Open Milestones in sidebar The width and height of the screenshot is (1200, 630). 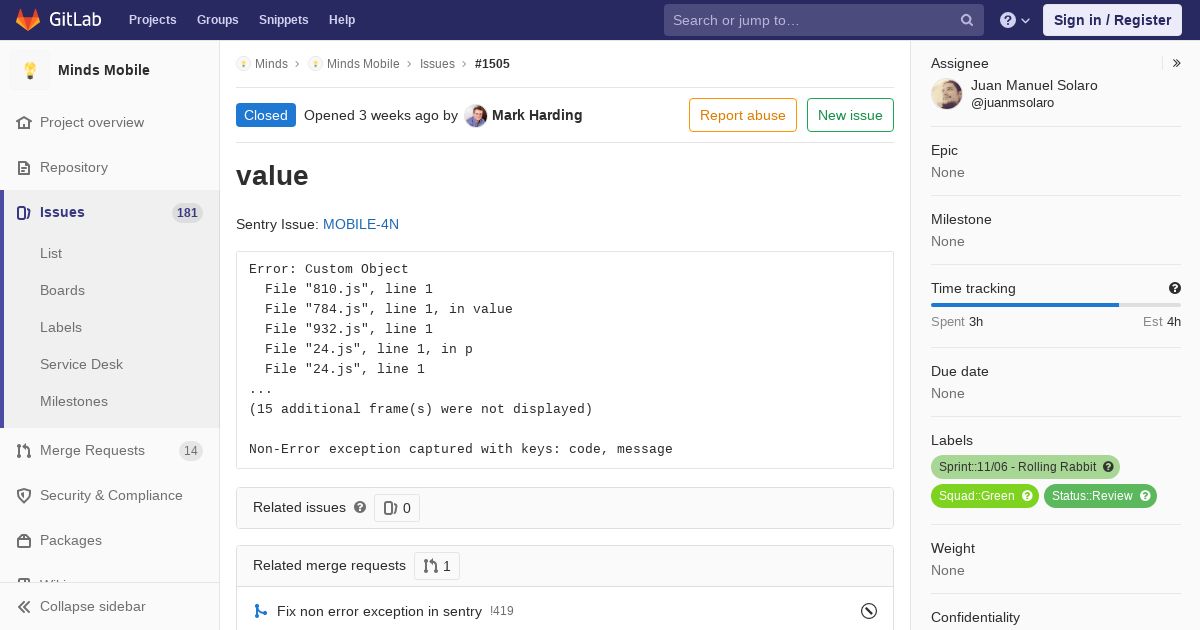[x=74, y=401]
